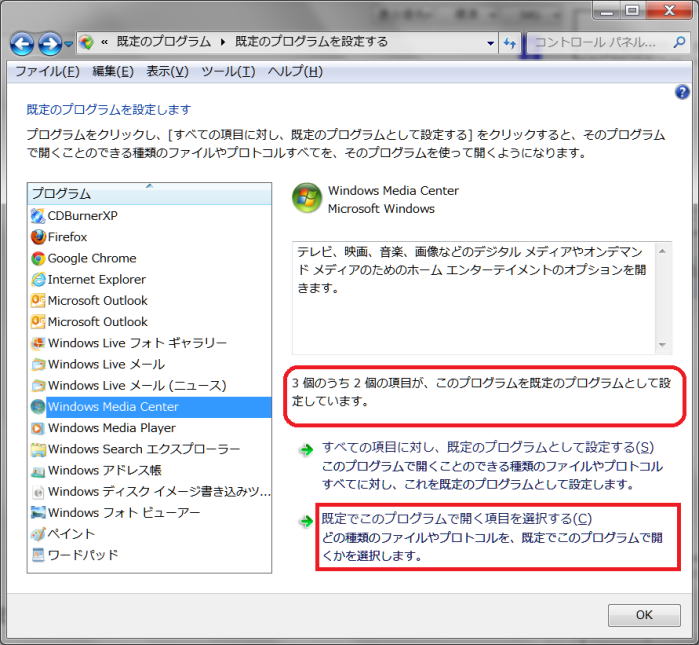Open the ファイル(F) menu
The width and height of the screenshot is (699, 645).
[48, 71]
